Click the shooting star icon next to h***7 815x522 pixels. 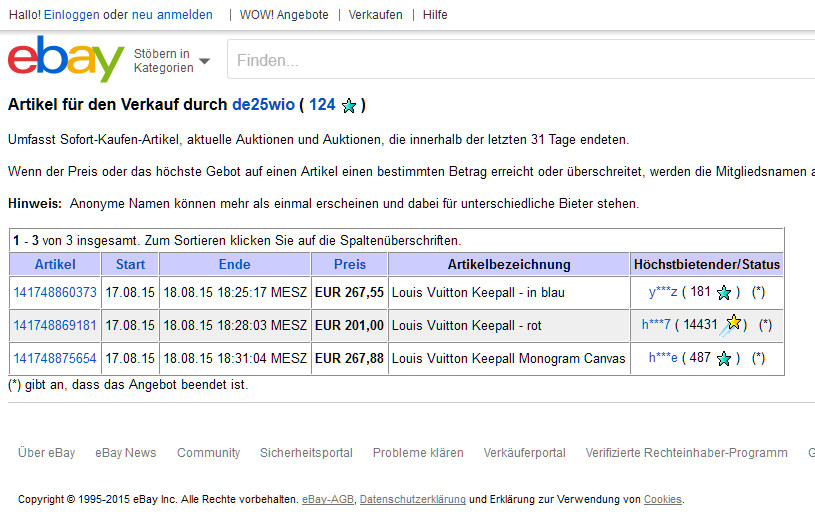click(731, 325)
